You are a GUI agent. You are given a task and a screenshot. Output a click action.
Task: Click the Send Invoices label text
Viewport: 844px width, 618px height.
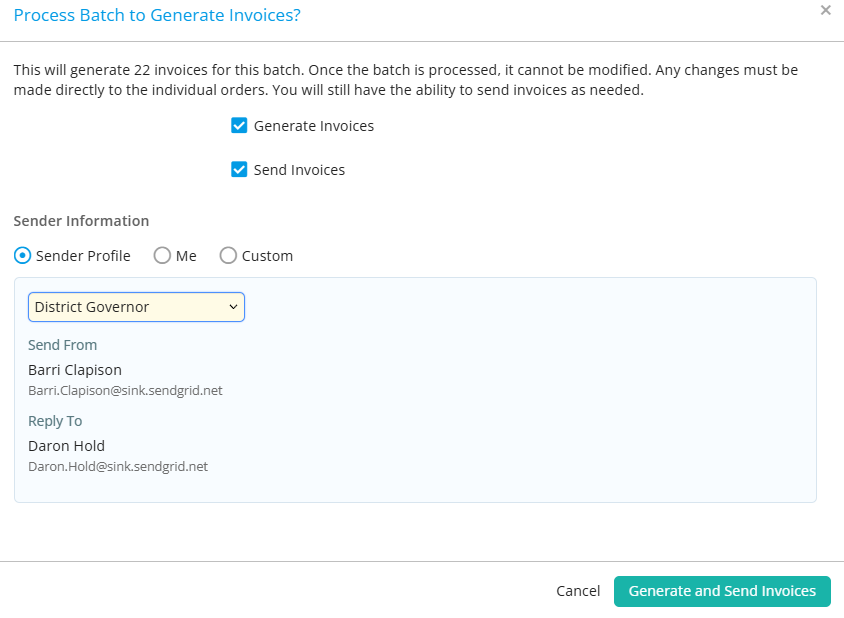(x=299, y=170)
